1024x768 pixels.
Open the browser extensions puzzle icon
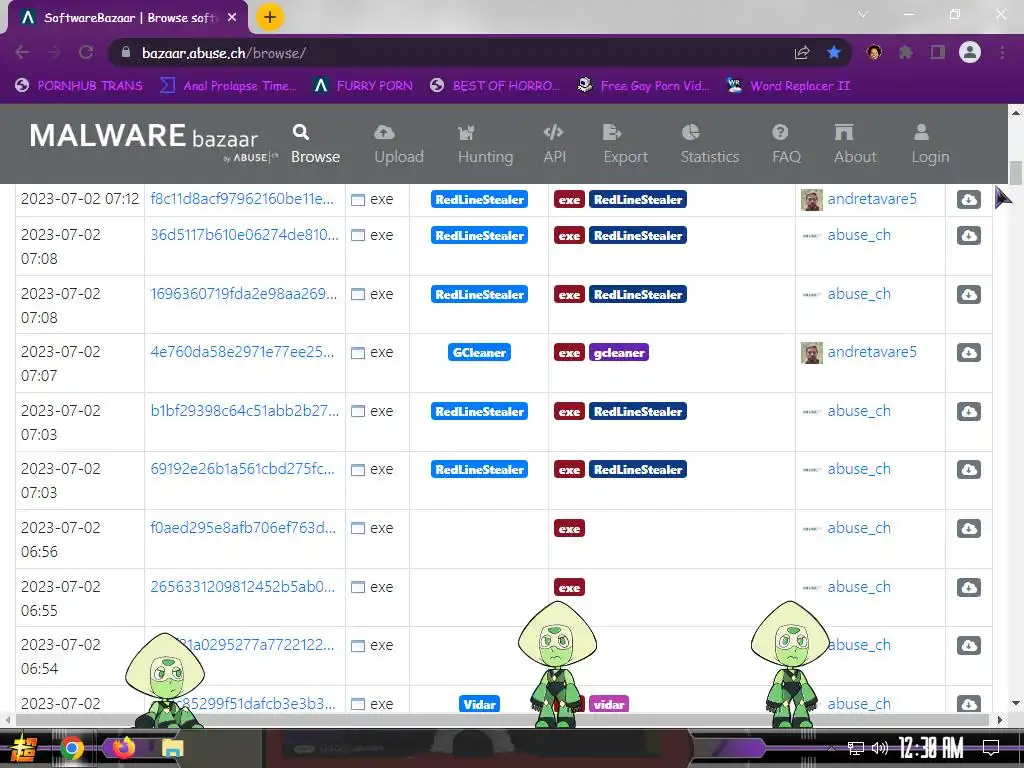905,52
